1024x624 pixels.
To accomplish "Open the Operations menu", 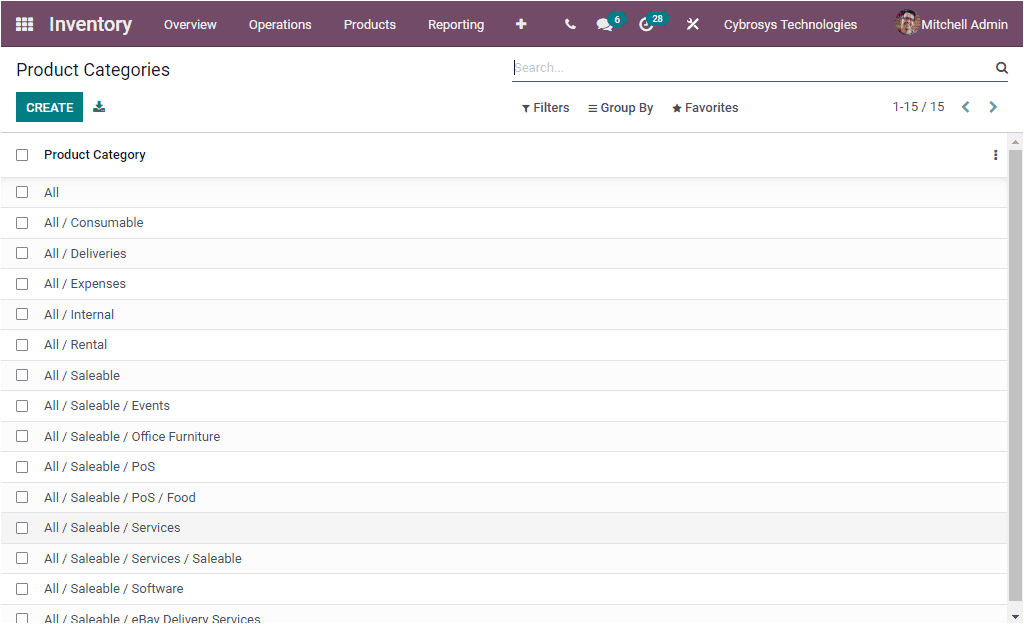I will pos(280,24).
